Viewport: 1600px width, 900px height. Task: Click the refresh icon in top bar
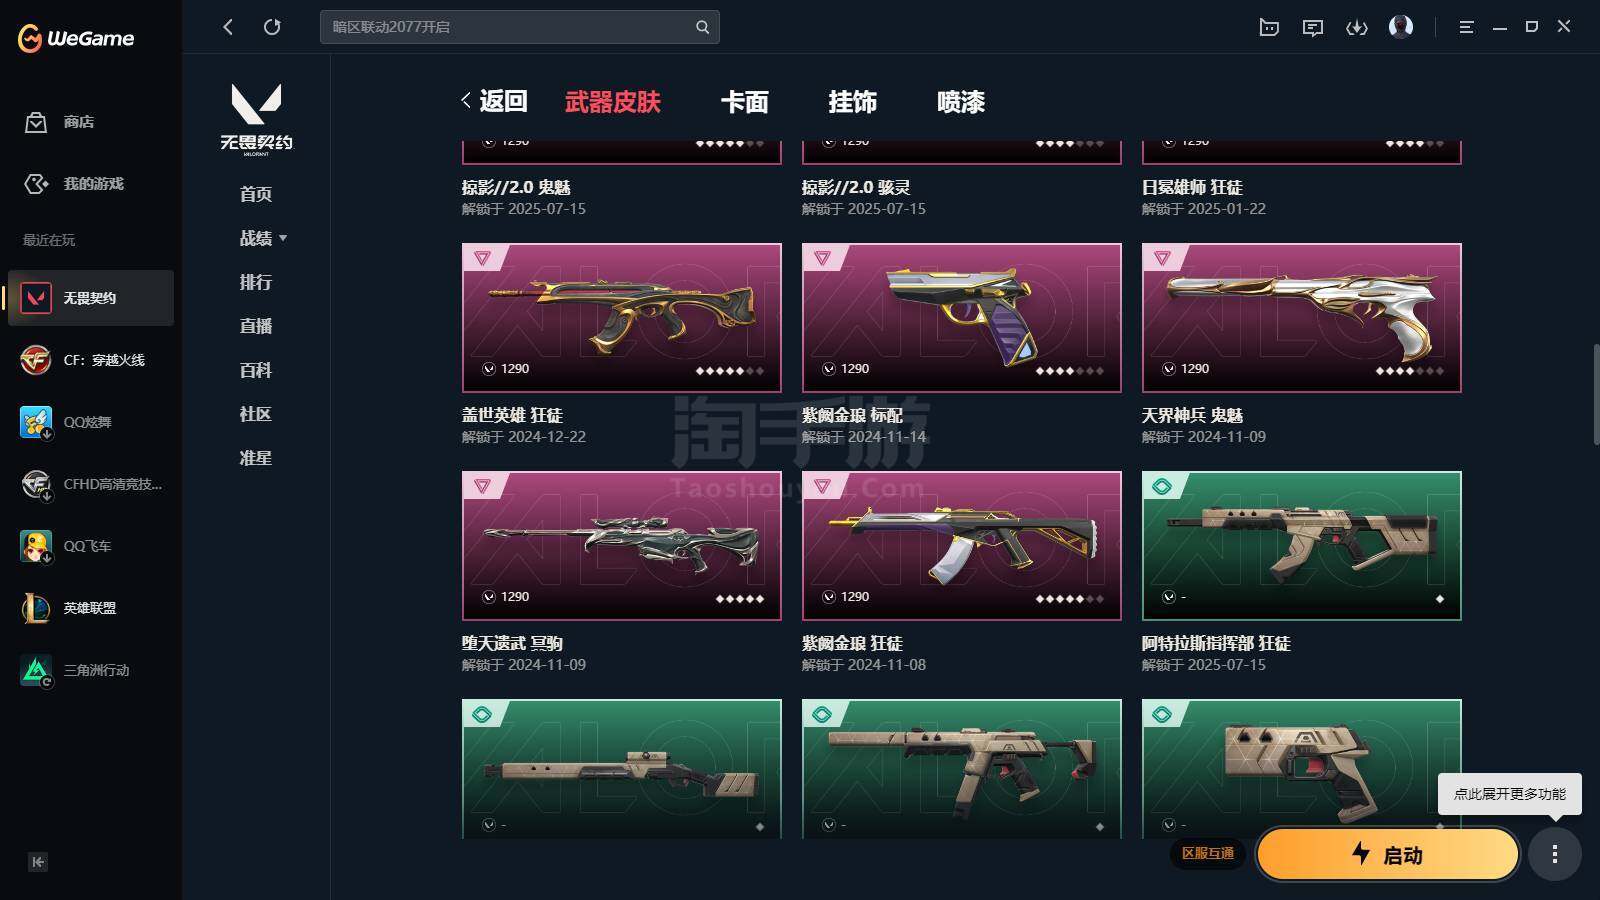272,27
